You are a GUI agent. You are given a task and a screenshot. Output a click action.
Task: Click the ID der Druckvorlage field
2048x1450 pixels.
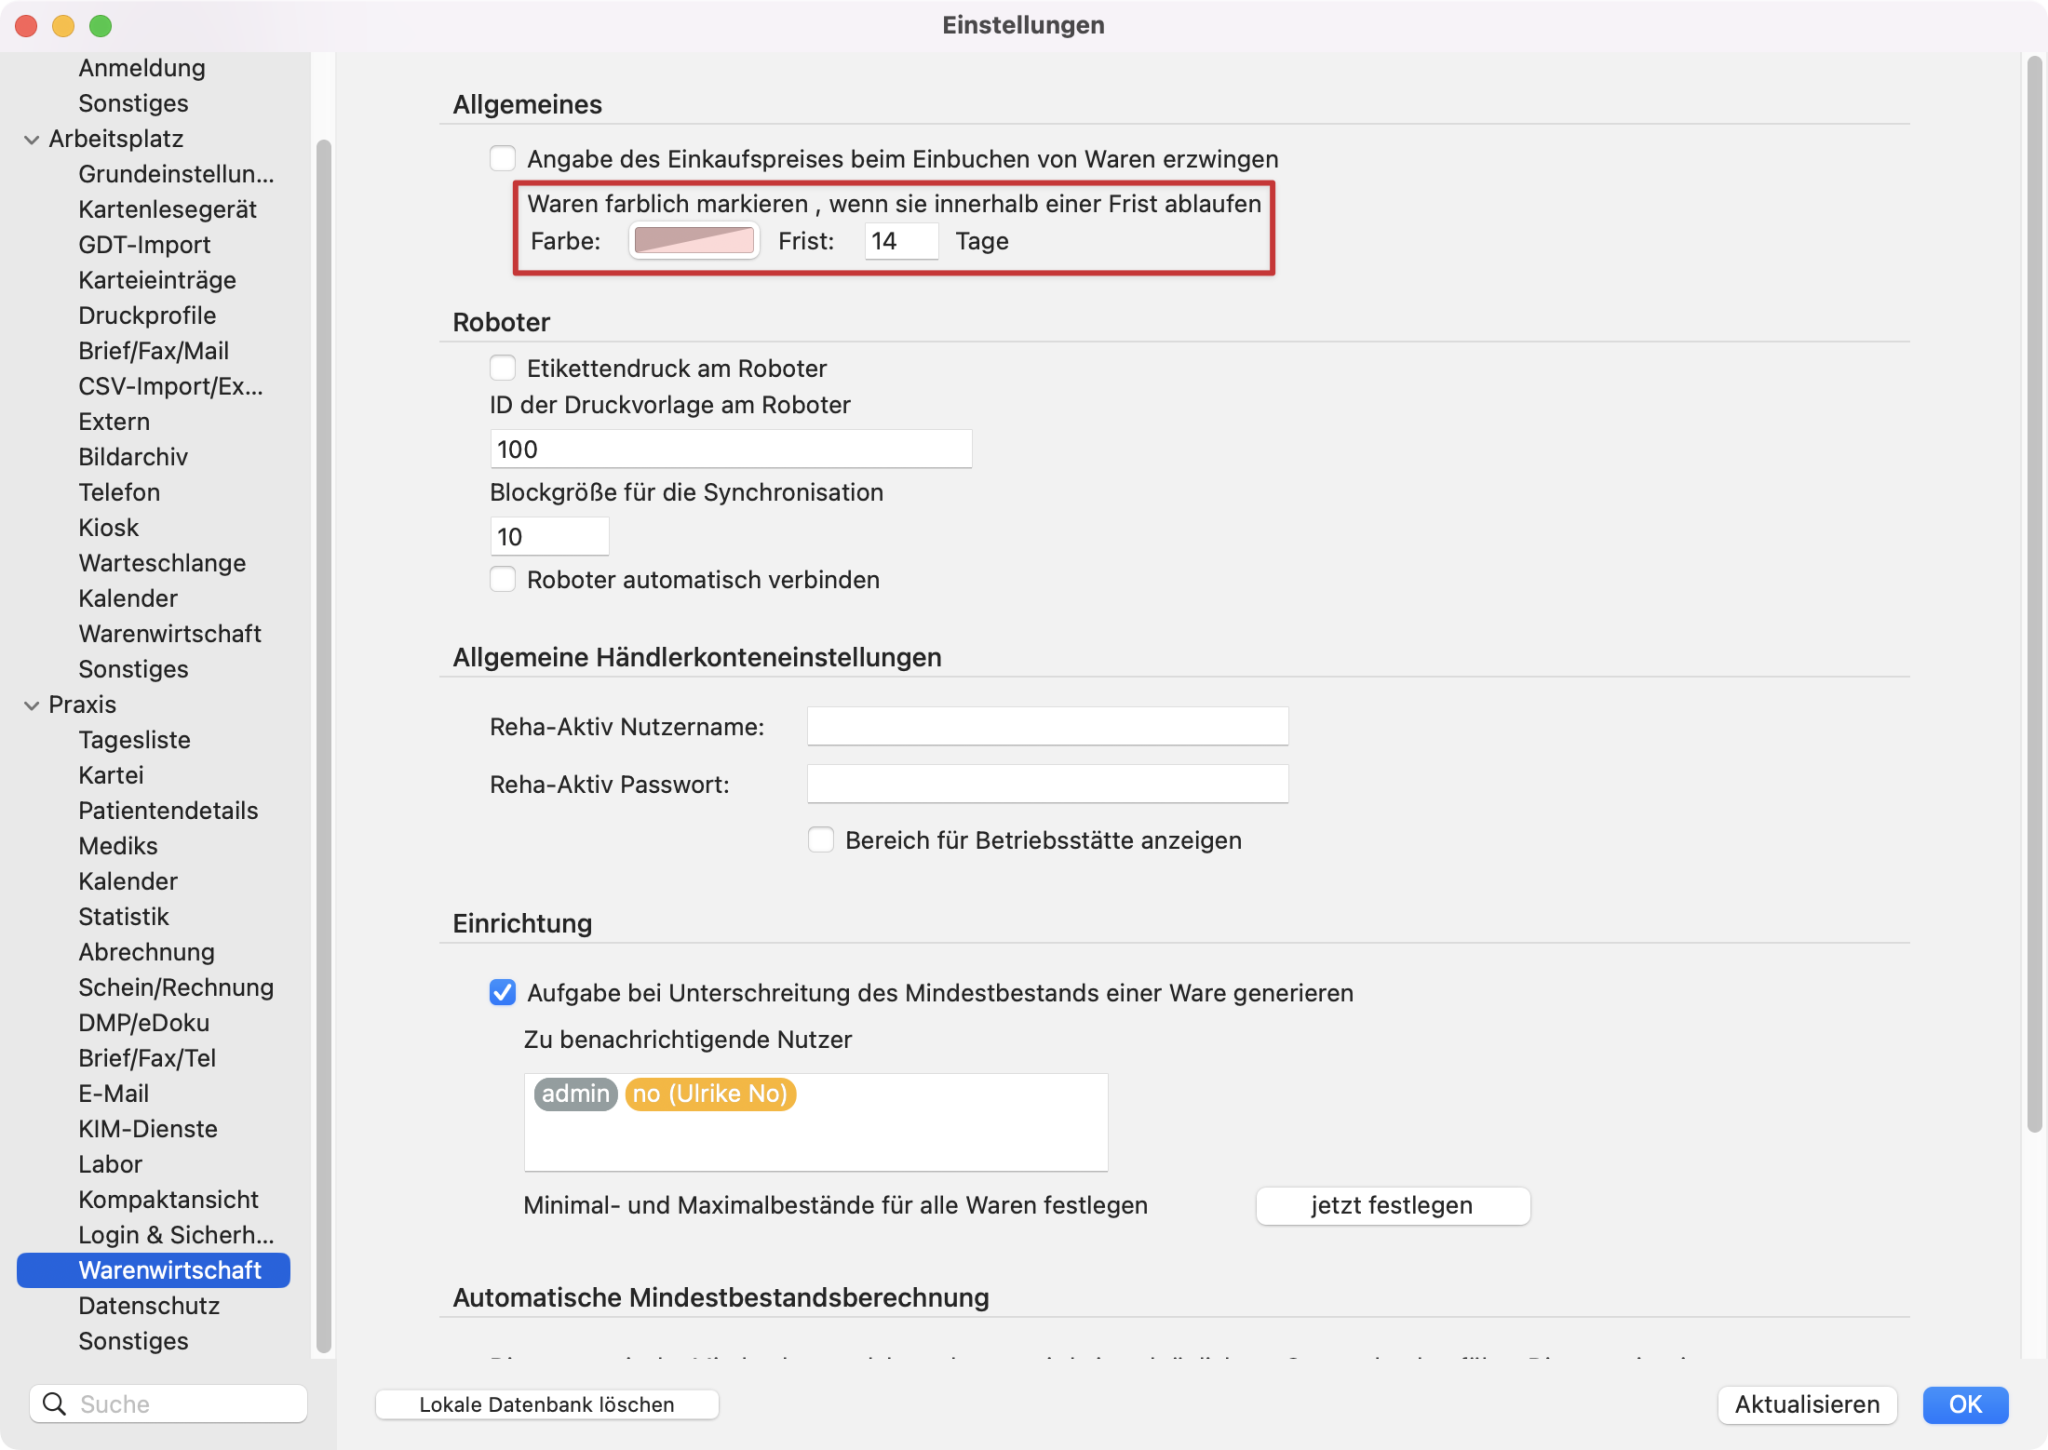coord(730,449)
